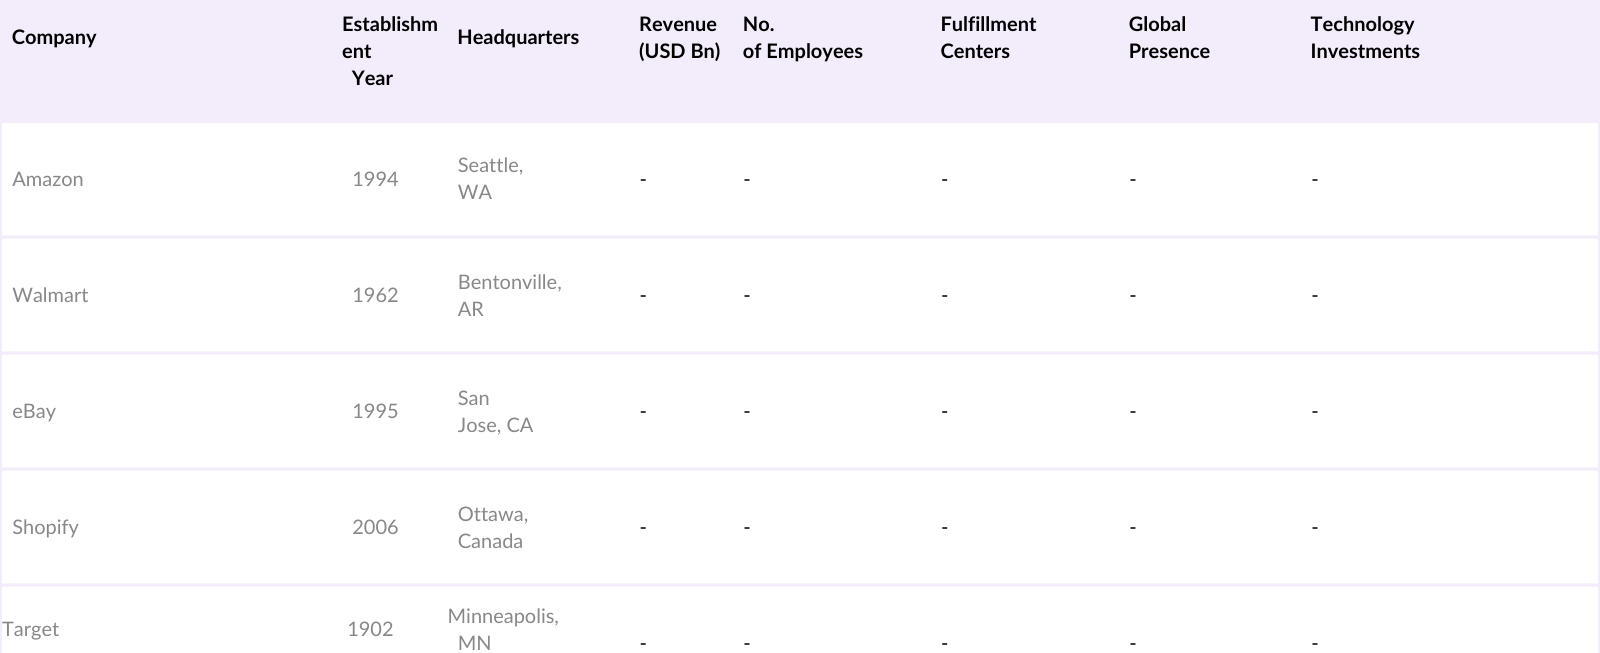Click the Seattle, WA headquarters cell

coord(490,179)
